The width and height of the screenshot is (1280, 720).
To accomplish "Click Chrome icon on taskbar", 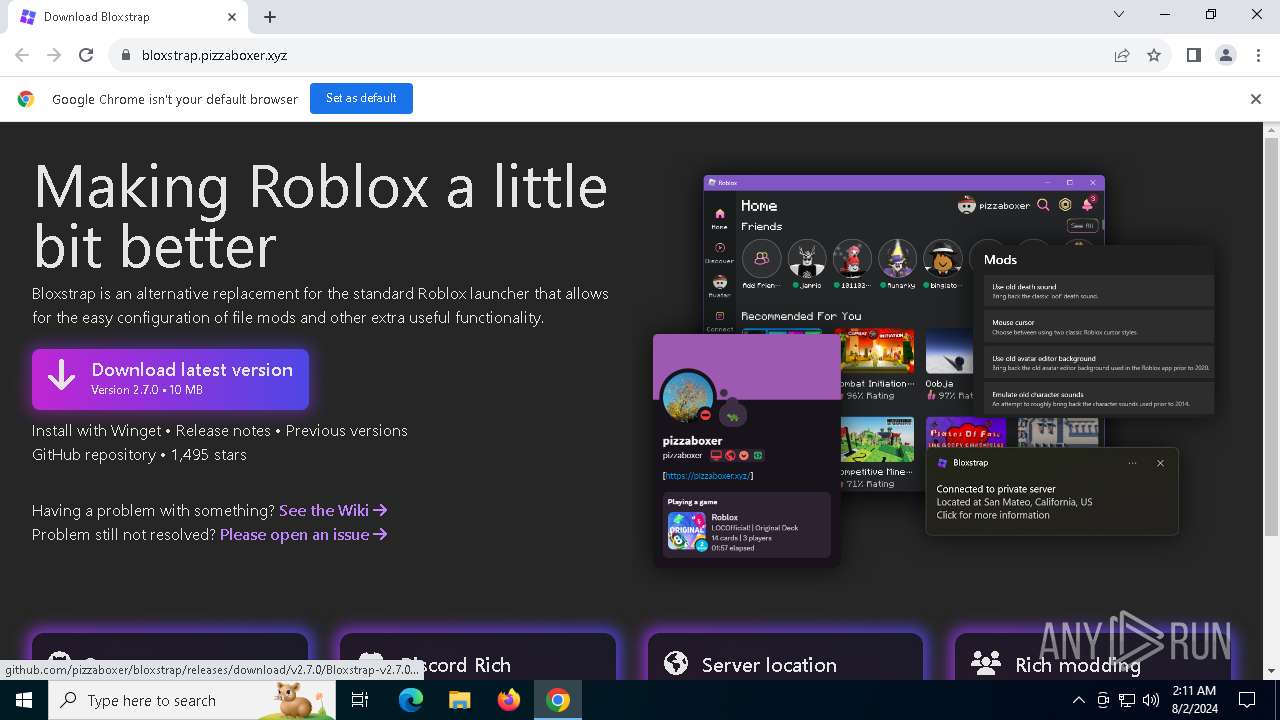I will (x=557, y=700).
